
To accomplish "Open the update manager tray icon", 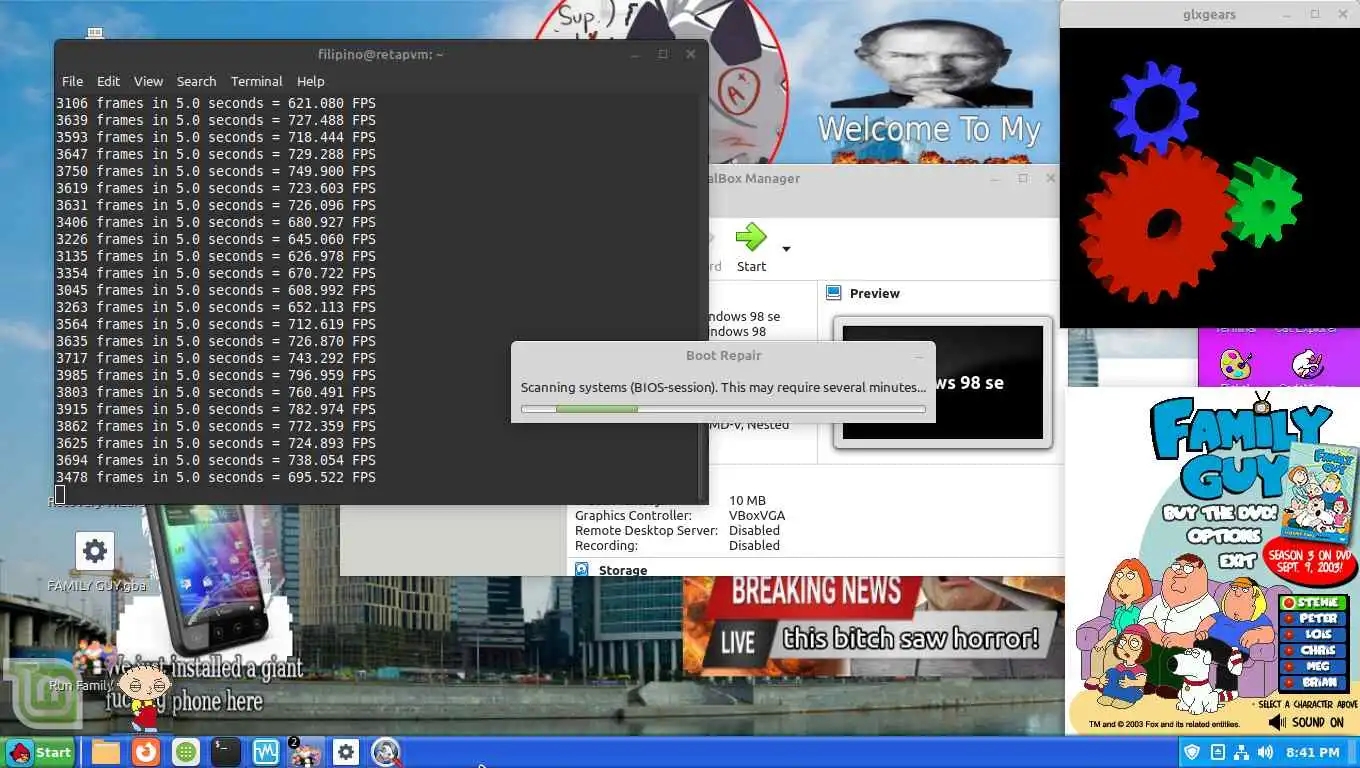I will 1217,752.
